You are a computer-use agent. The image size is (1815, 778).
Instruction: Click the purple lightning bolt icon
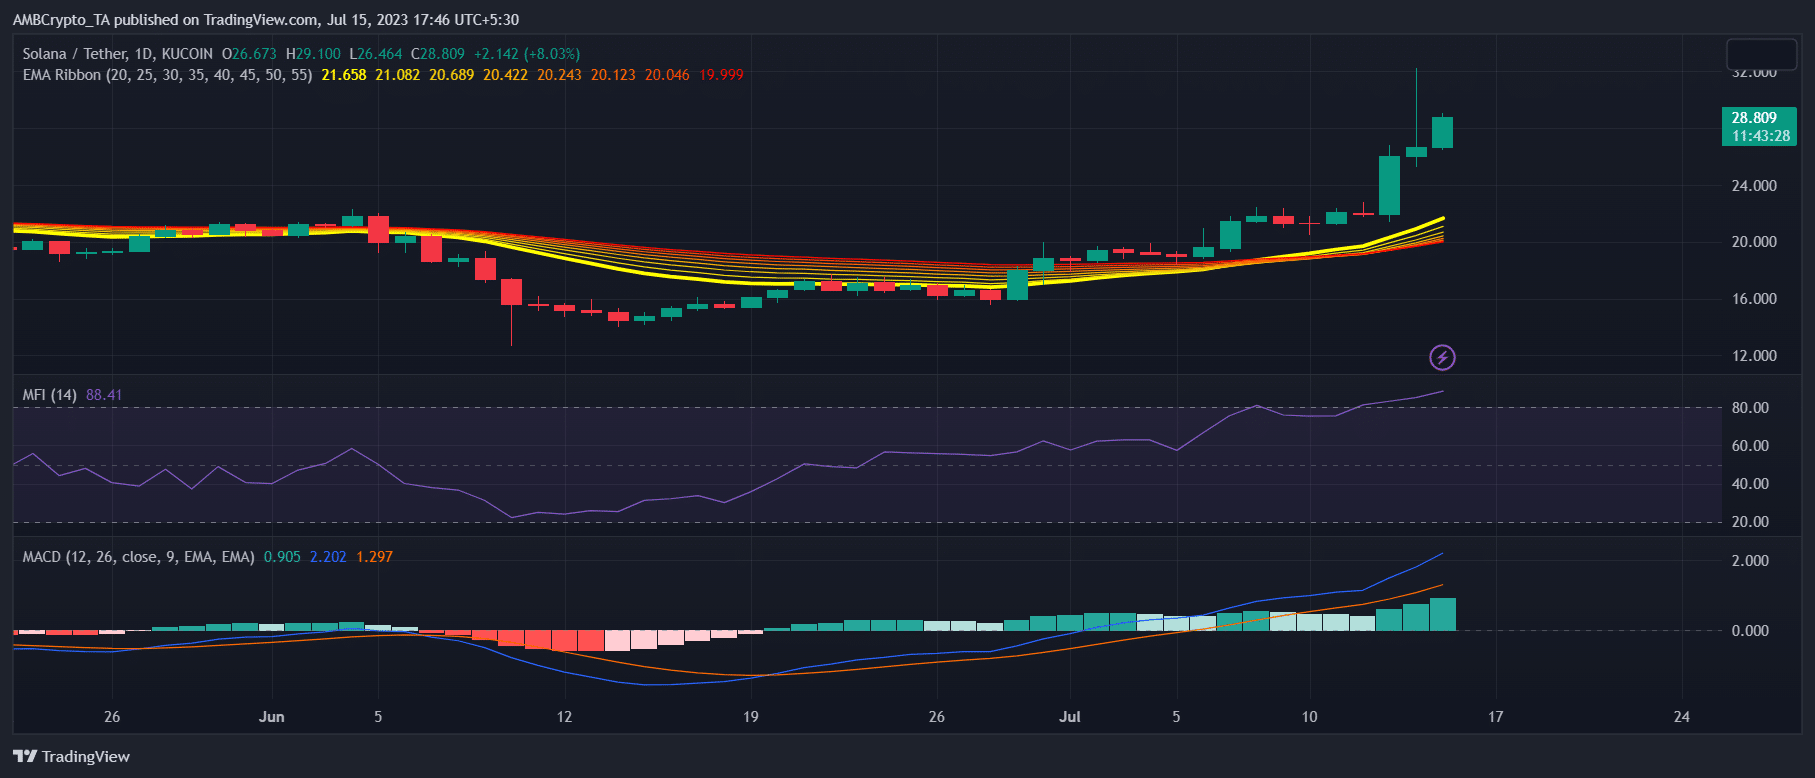tap(1442, 357)
